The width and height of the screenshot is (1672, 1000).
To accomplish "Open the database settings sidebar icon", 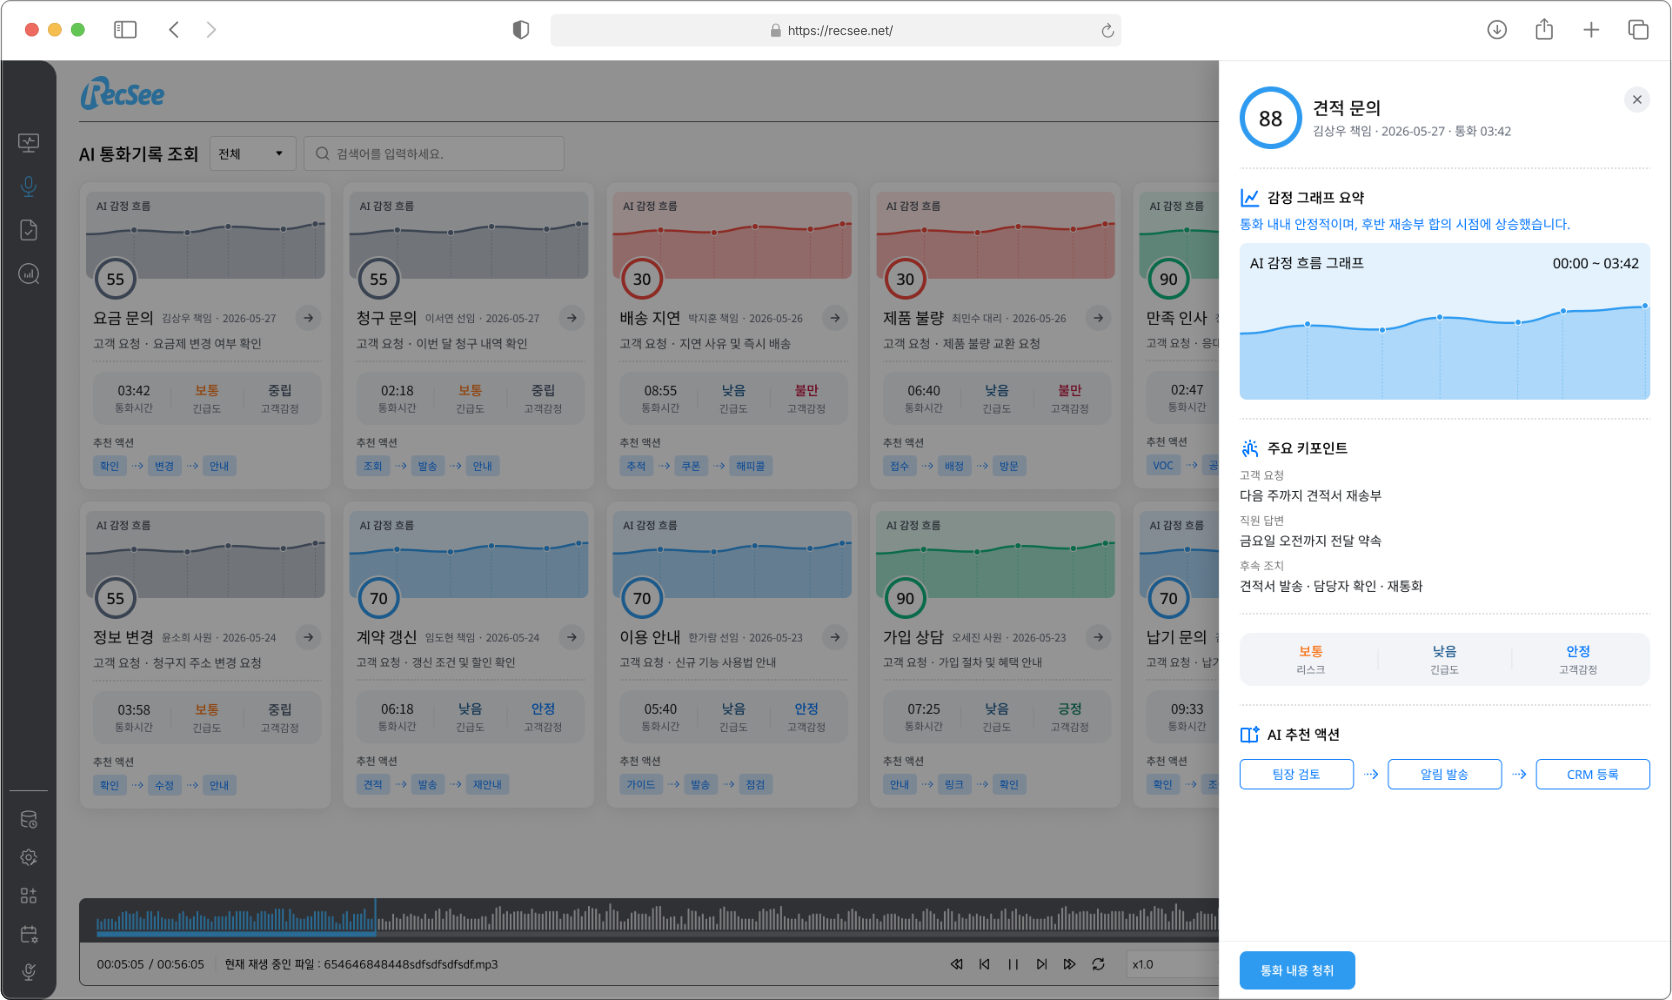I will (x=29, y=820).
